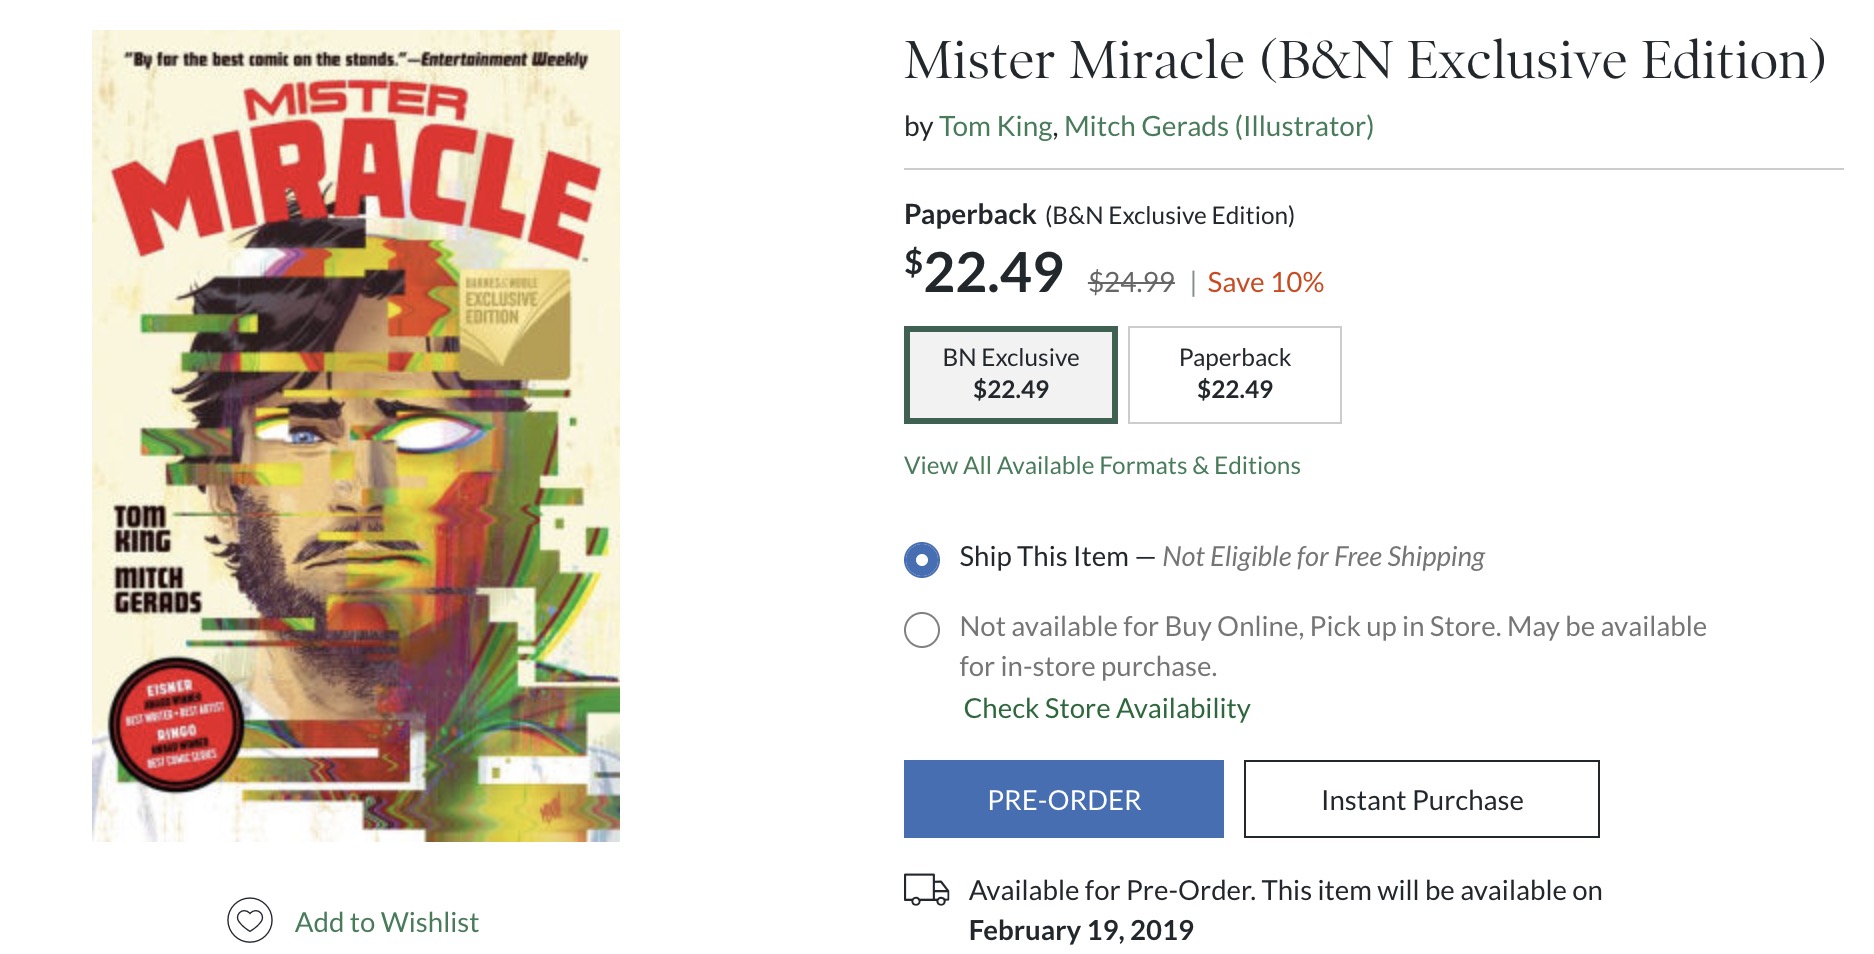Click Check Store Availability link
1874x954 pixels.
point(1106,709)
